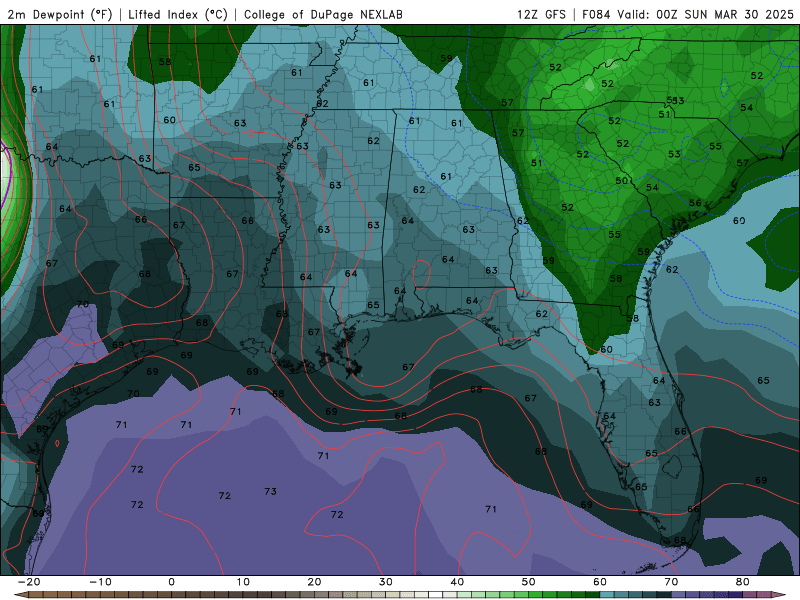The width and height of the screenshot is (800, 600).
Task: Click the "-20" label on the color scale
Action: (29, 582)
